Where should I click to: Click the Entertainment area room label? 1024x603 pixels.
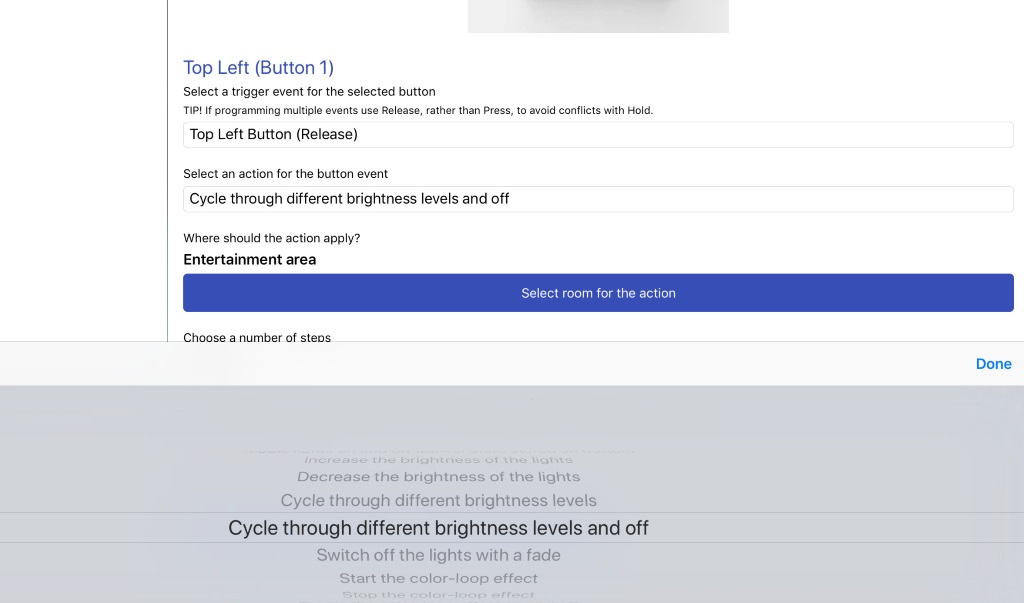tap(249, 259)
